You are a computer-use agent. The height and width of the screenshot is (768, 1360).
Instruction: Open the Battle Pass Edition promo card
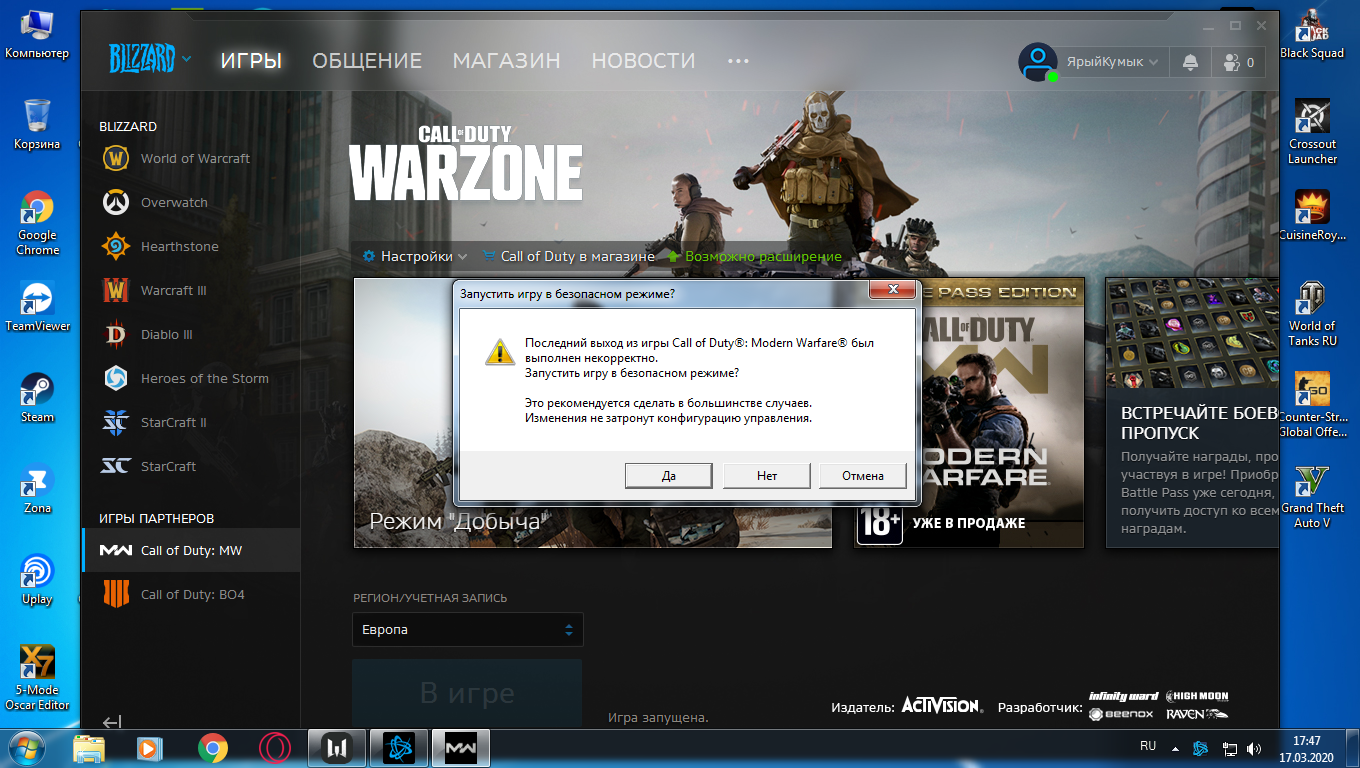point(969,413)
